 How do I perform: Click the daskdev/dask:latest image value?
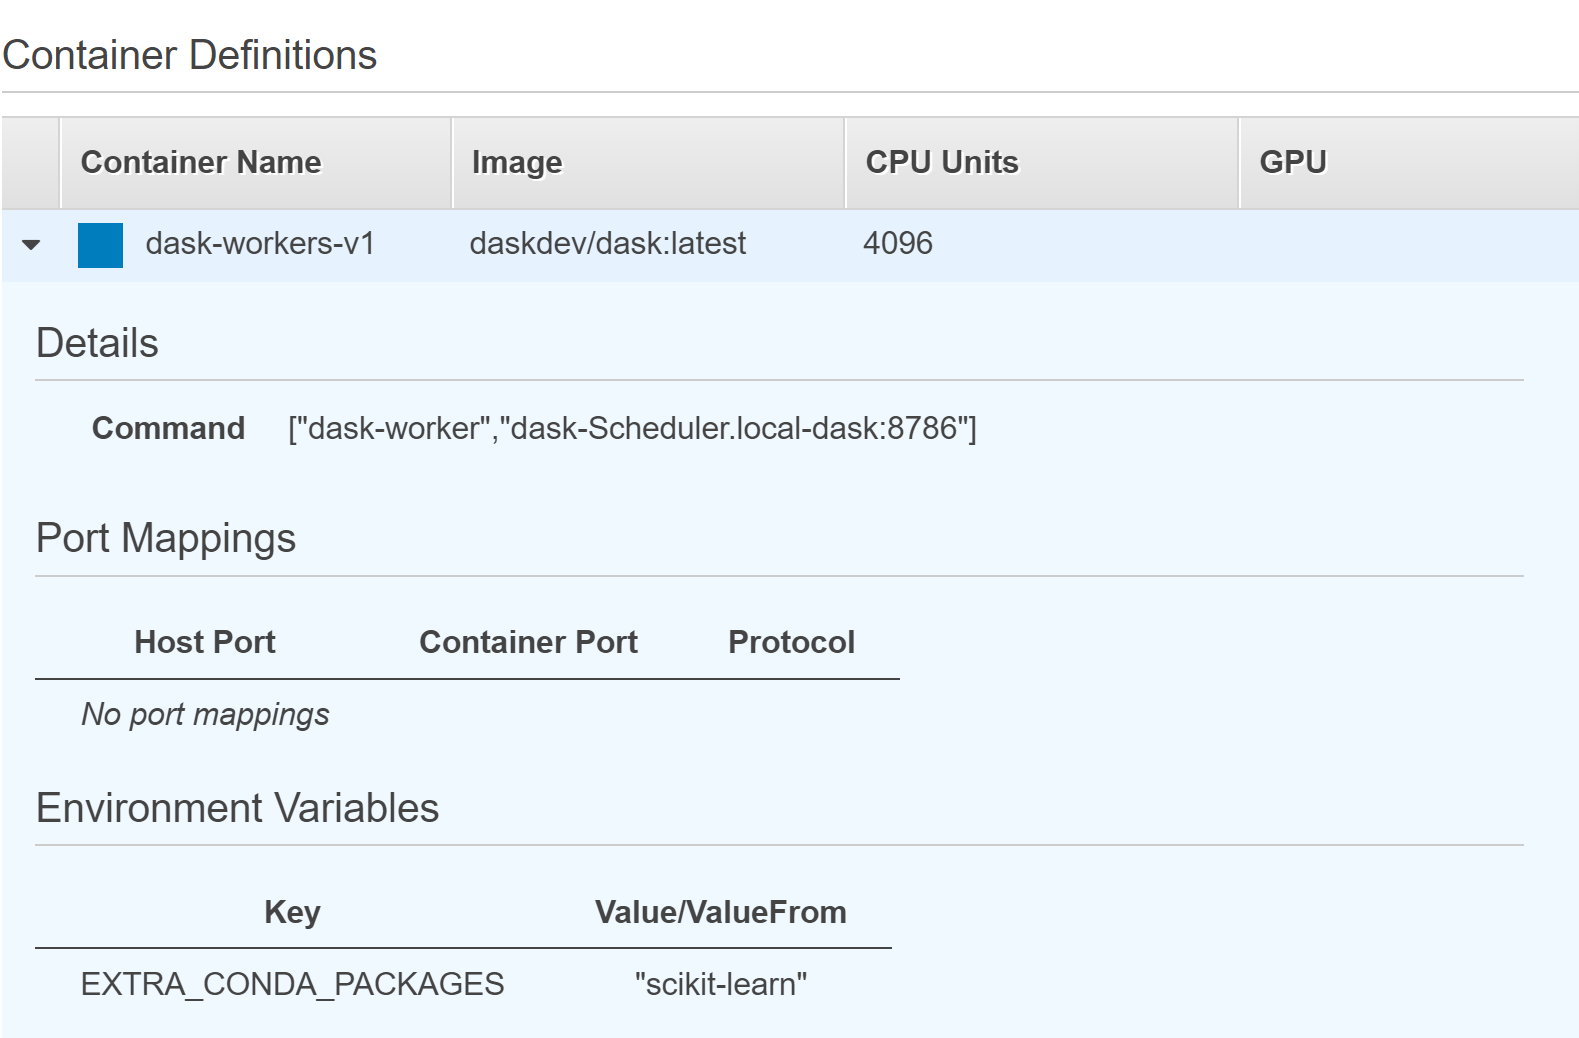[x=607, y=243]
